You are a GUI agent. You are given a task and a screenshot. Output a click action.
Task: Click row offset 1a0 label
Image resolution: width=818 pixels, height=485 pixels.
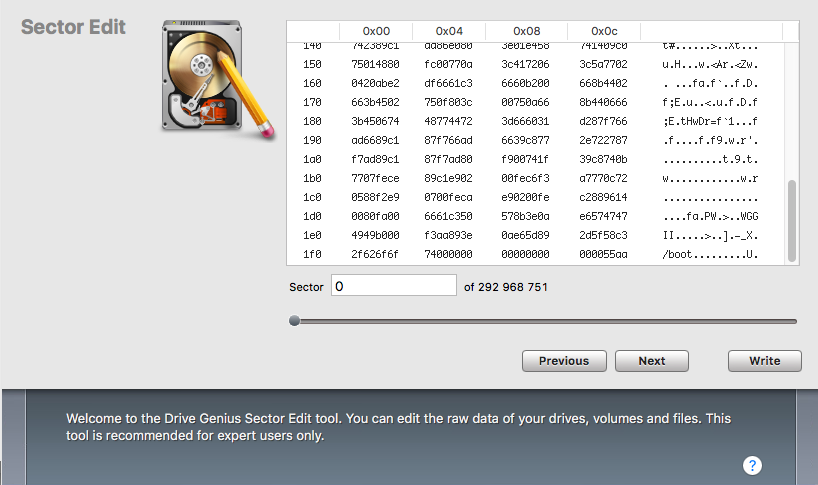click(x=312, y=159)
